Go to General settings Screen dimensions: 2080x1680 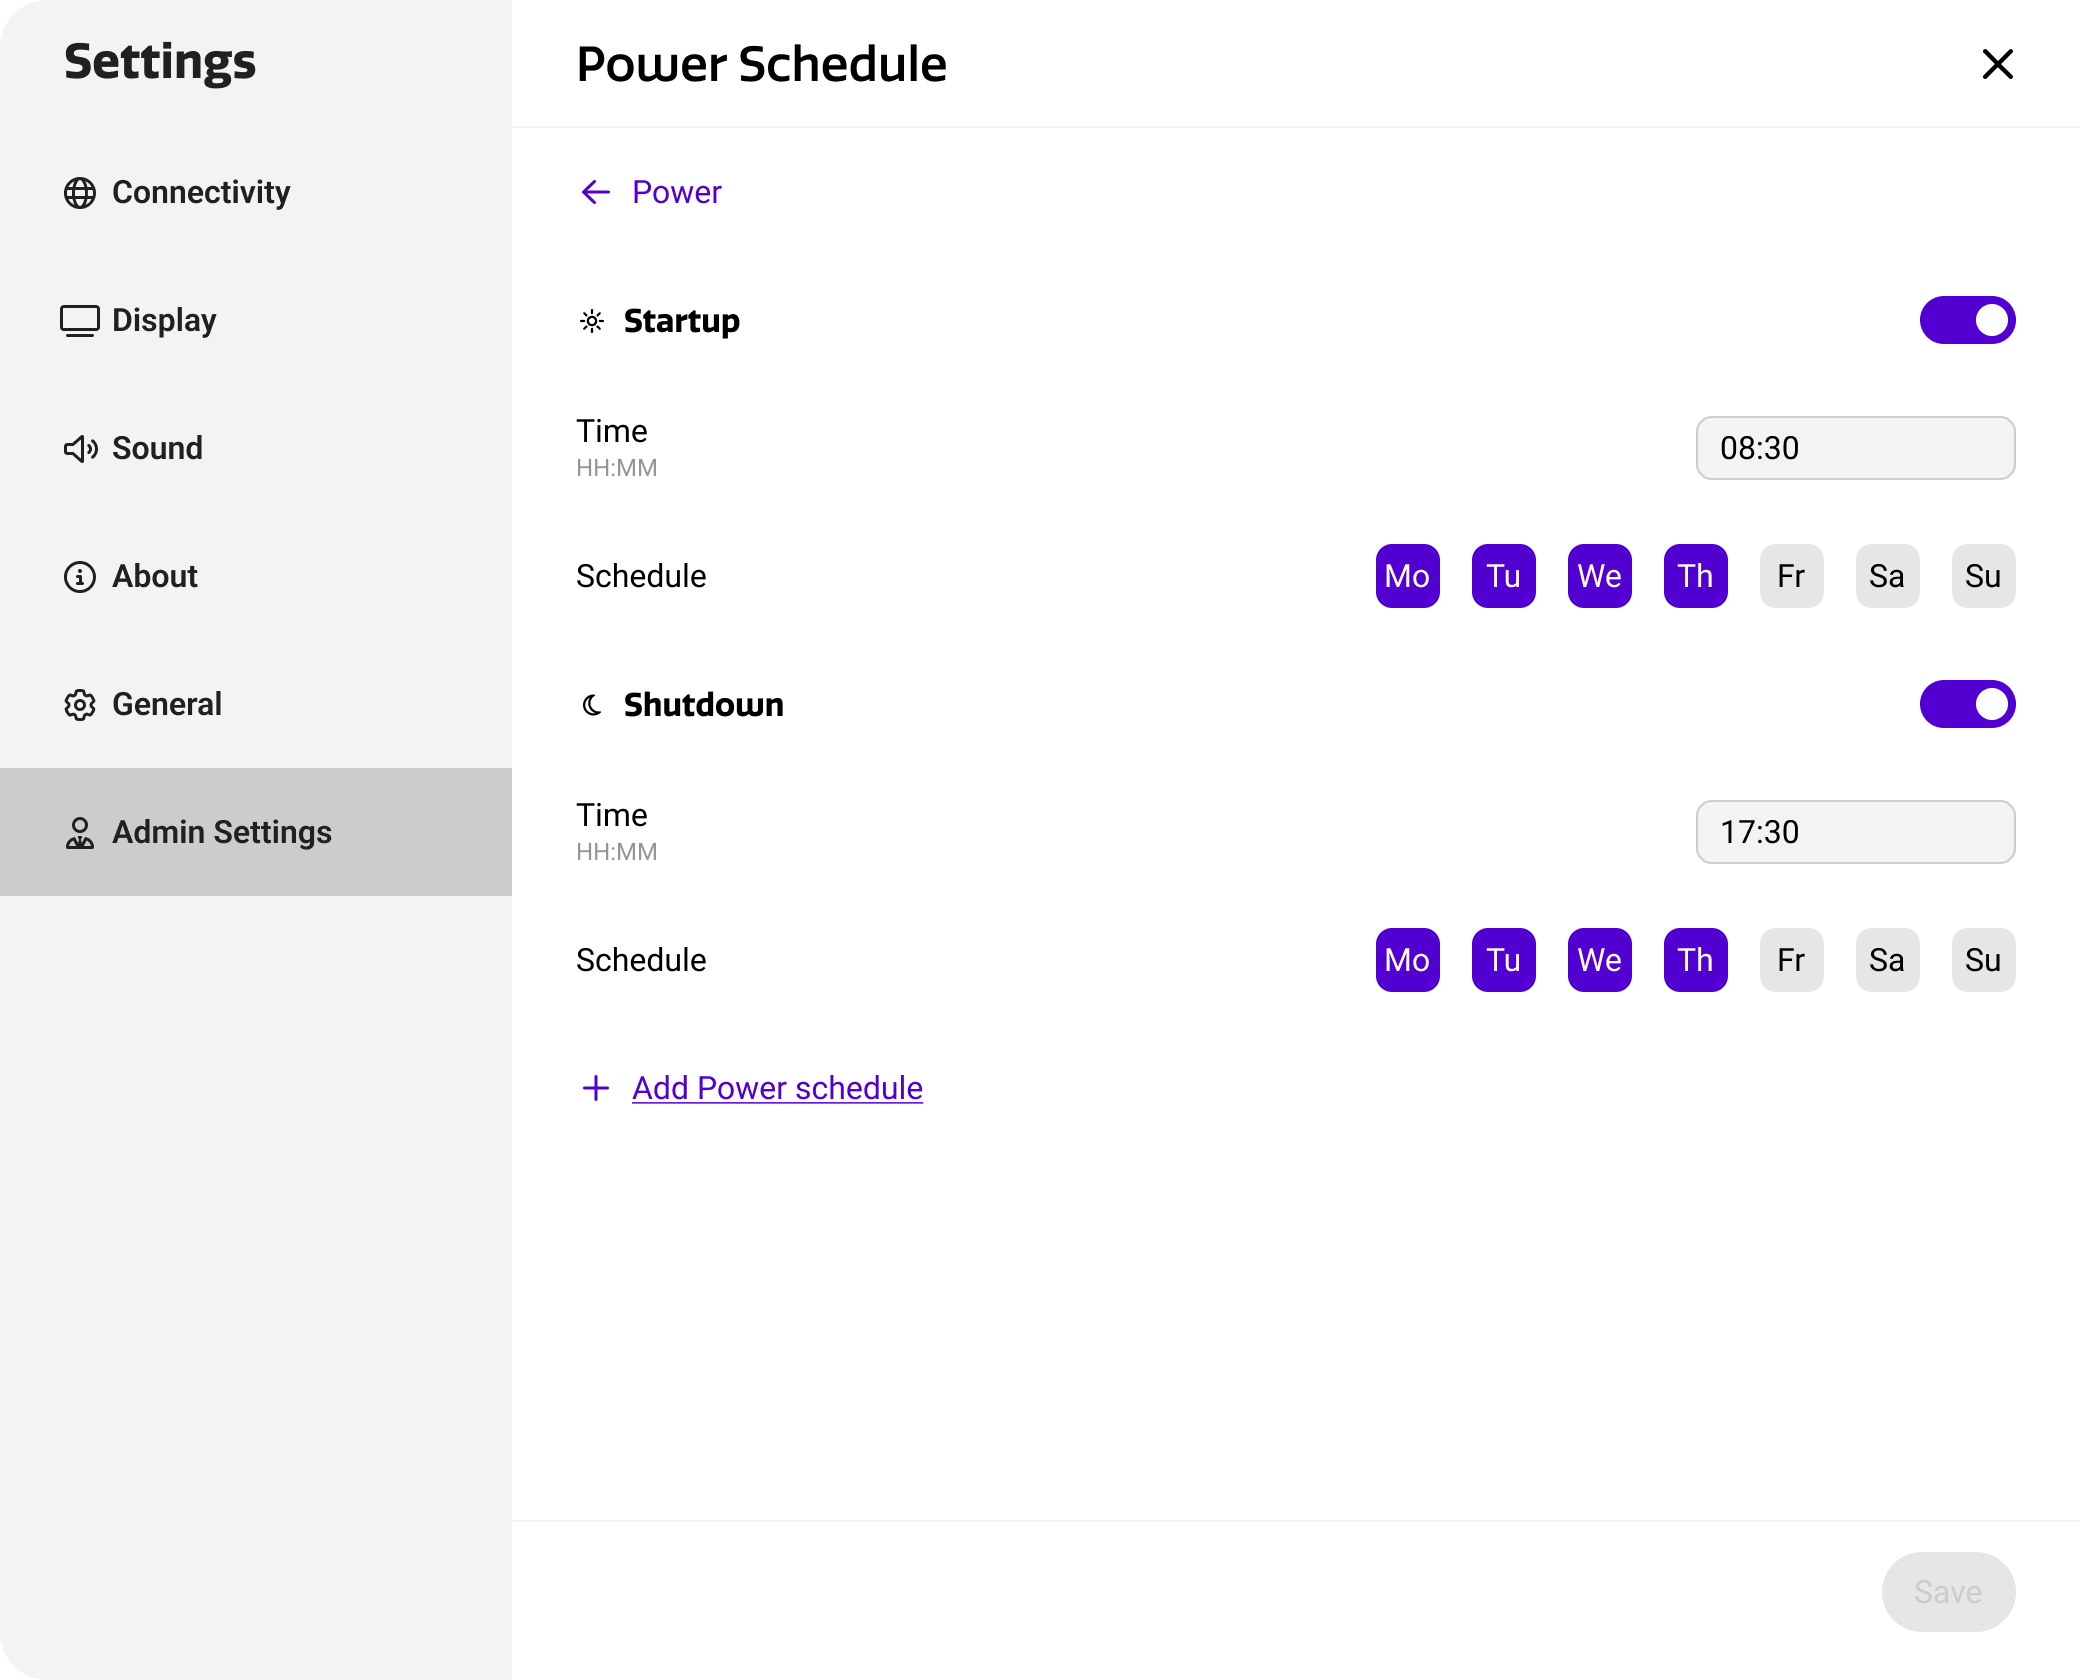coord(167,704)
